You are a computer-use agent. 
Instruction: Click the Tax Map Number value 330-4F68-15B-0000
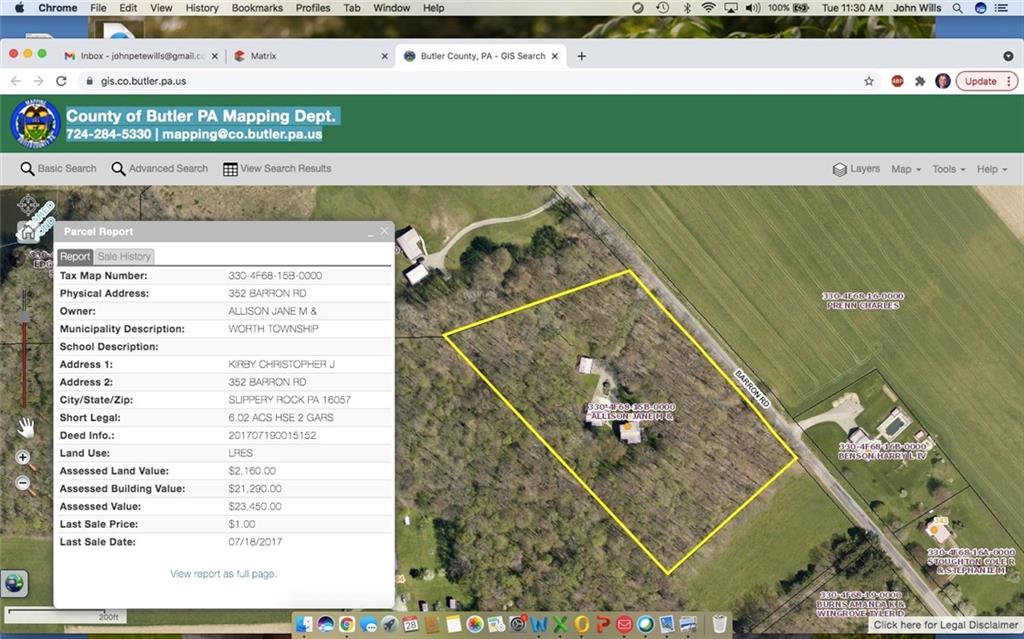pyautogui.click(x=275, y=276)
